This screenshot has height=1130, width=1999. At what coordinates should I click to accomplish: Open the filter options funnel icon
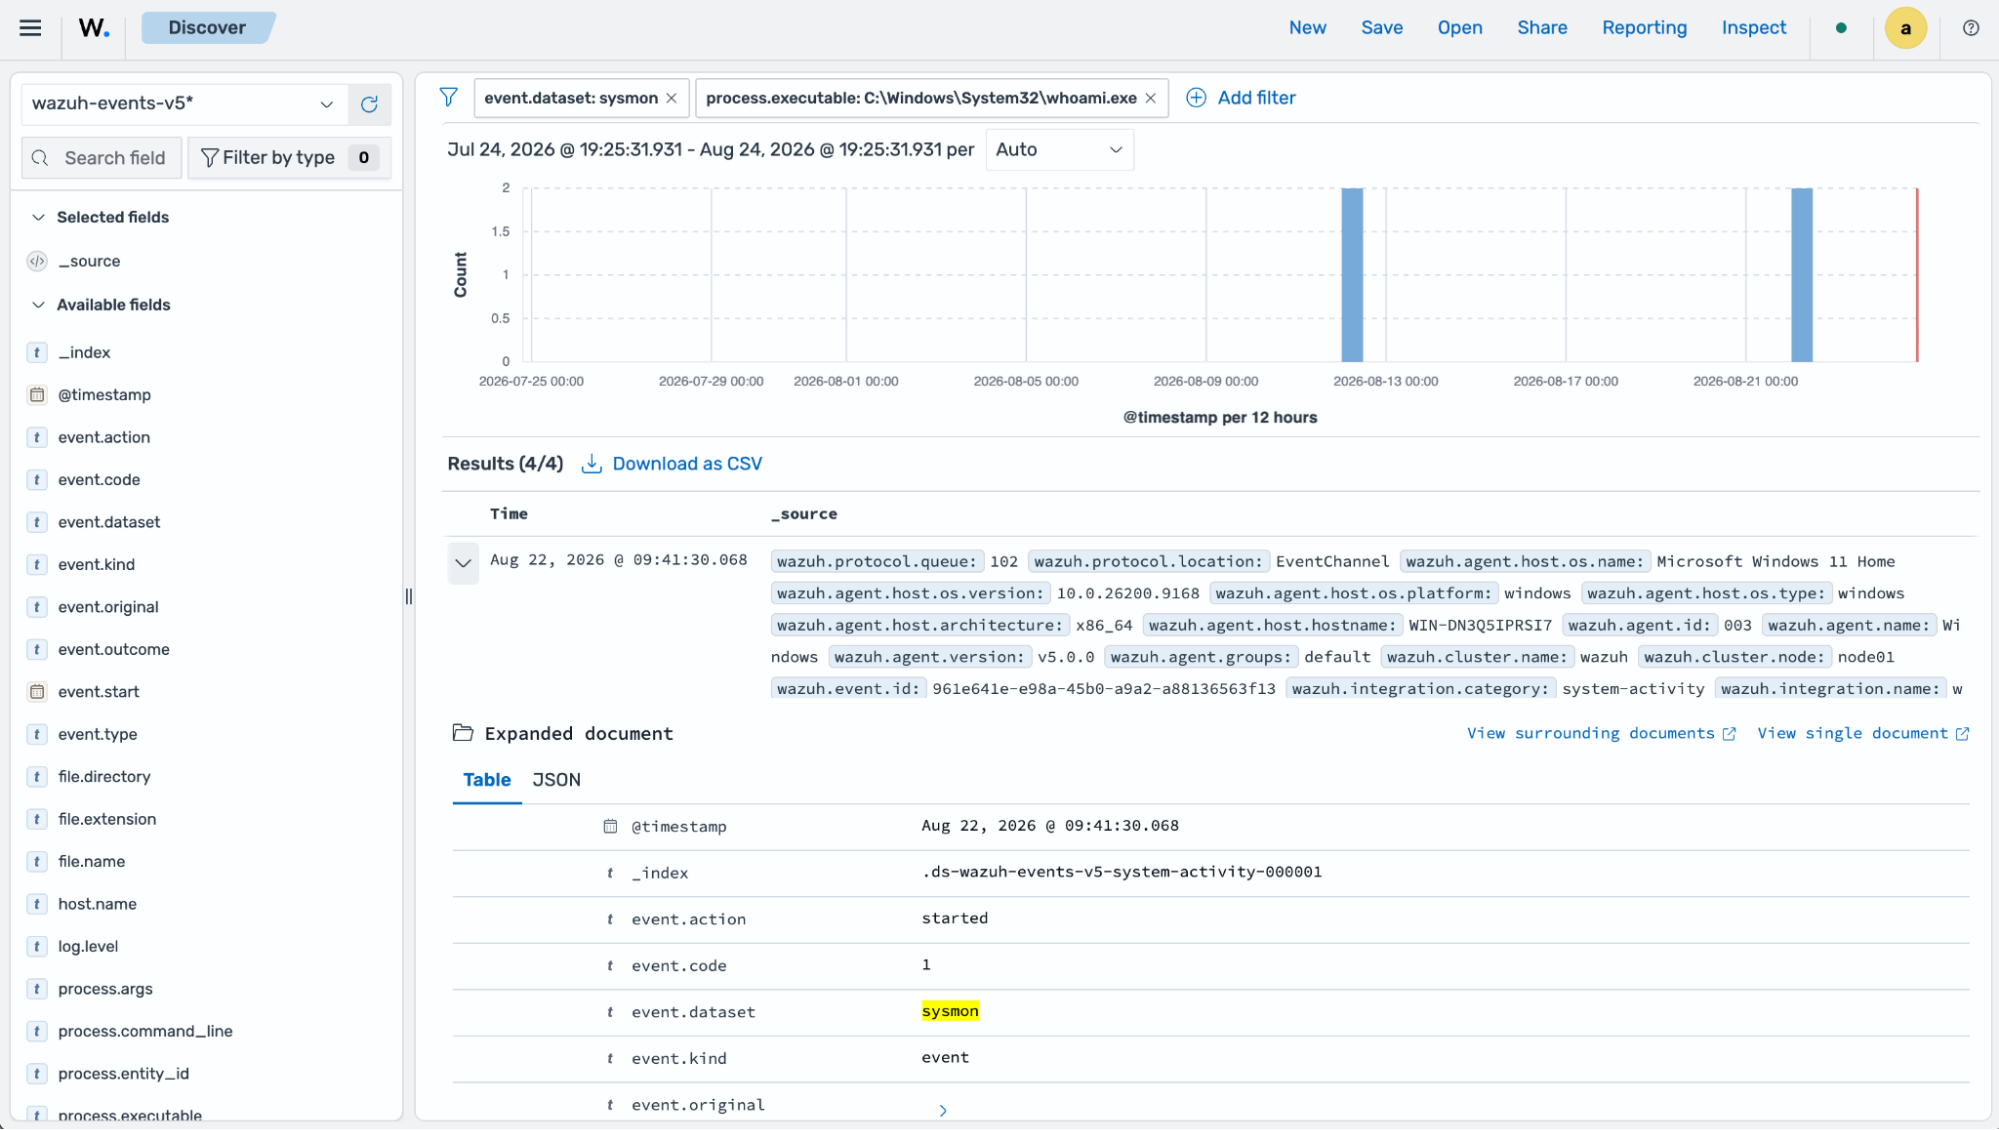(448, 97)
